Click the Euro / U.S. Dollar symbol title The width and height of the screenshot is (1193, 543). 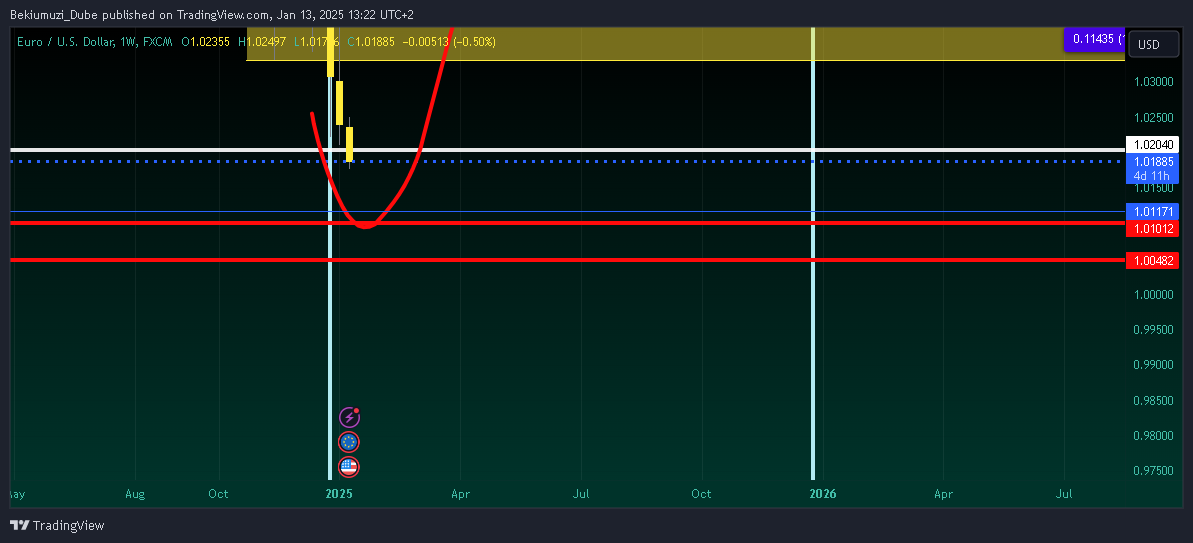pyautogui.click(x=65, y=42)
